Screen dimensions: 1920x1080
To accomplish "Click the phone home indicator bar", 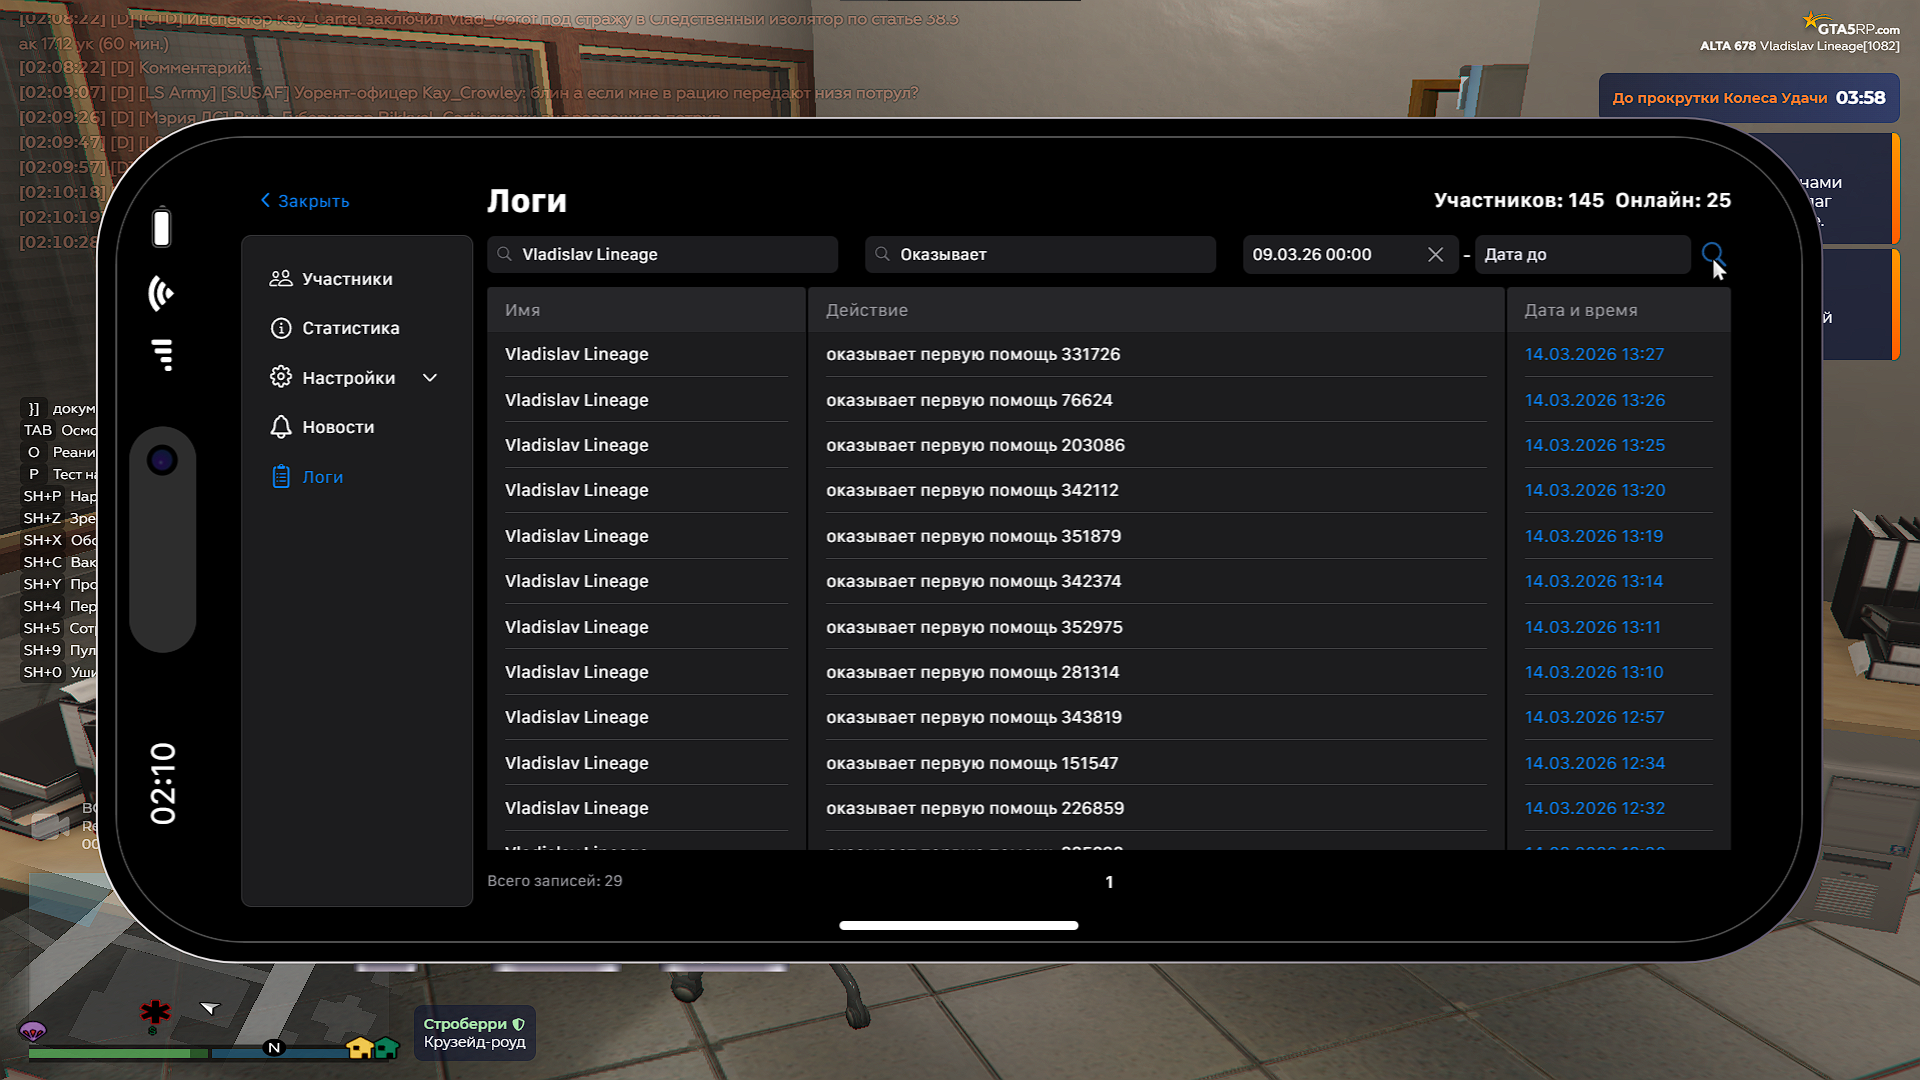I will click(x=958, y=926).
